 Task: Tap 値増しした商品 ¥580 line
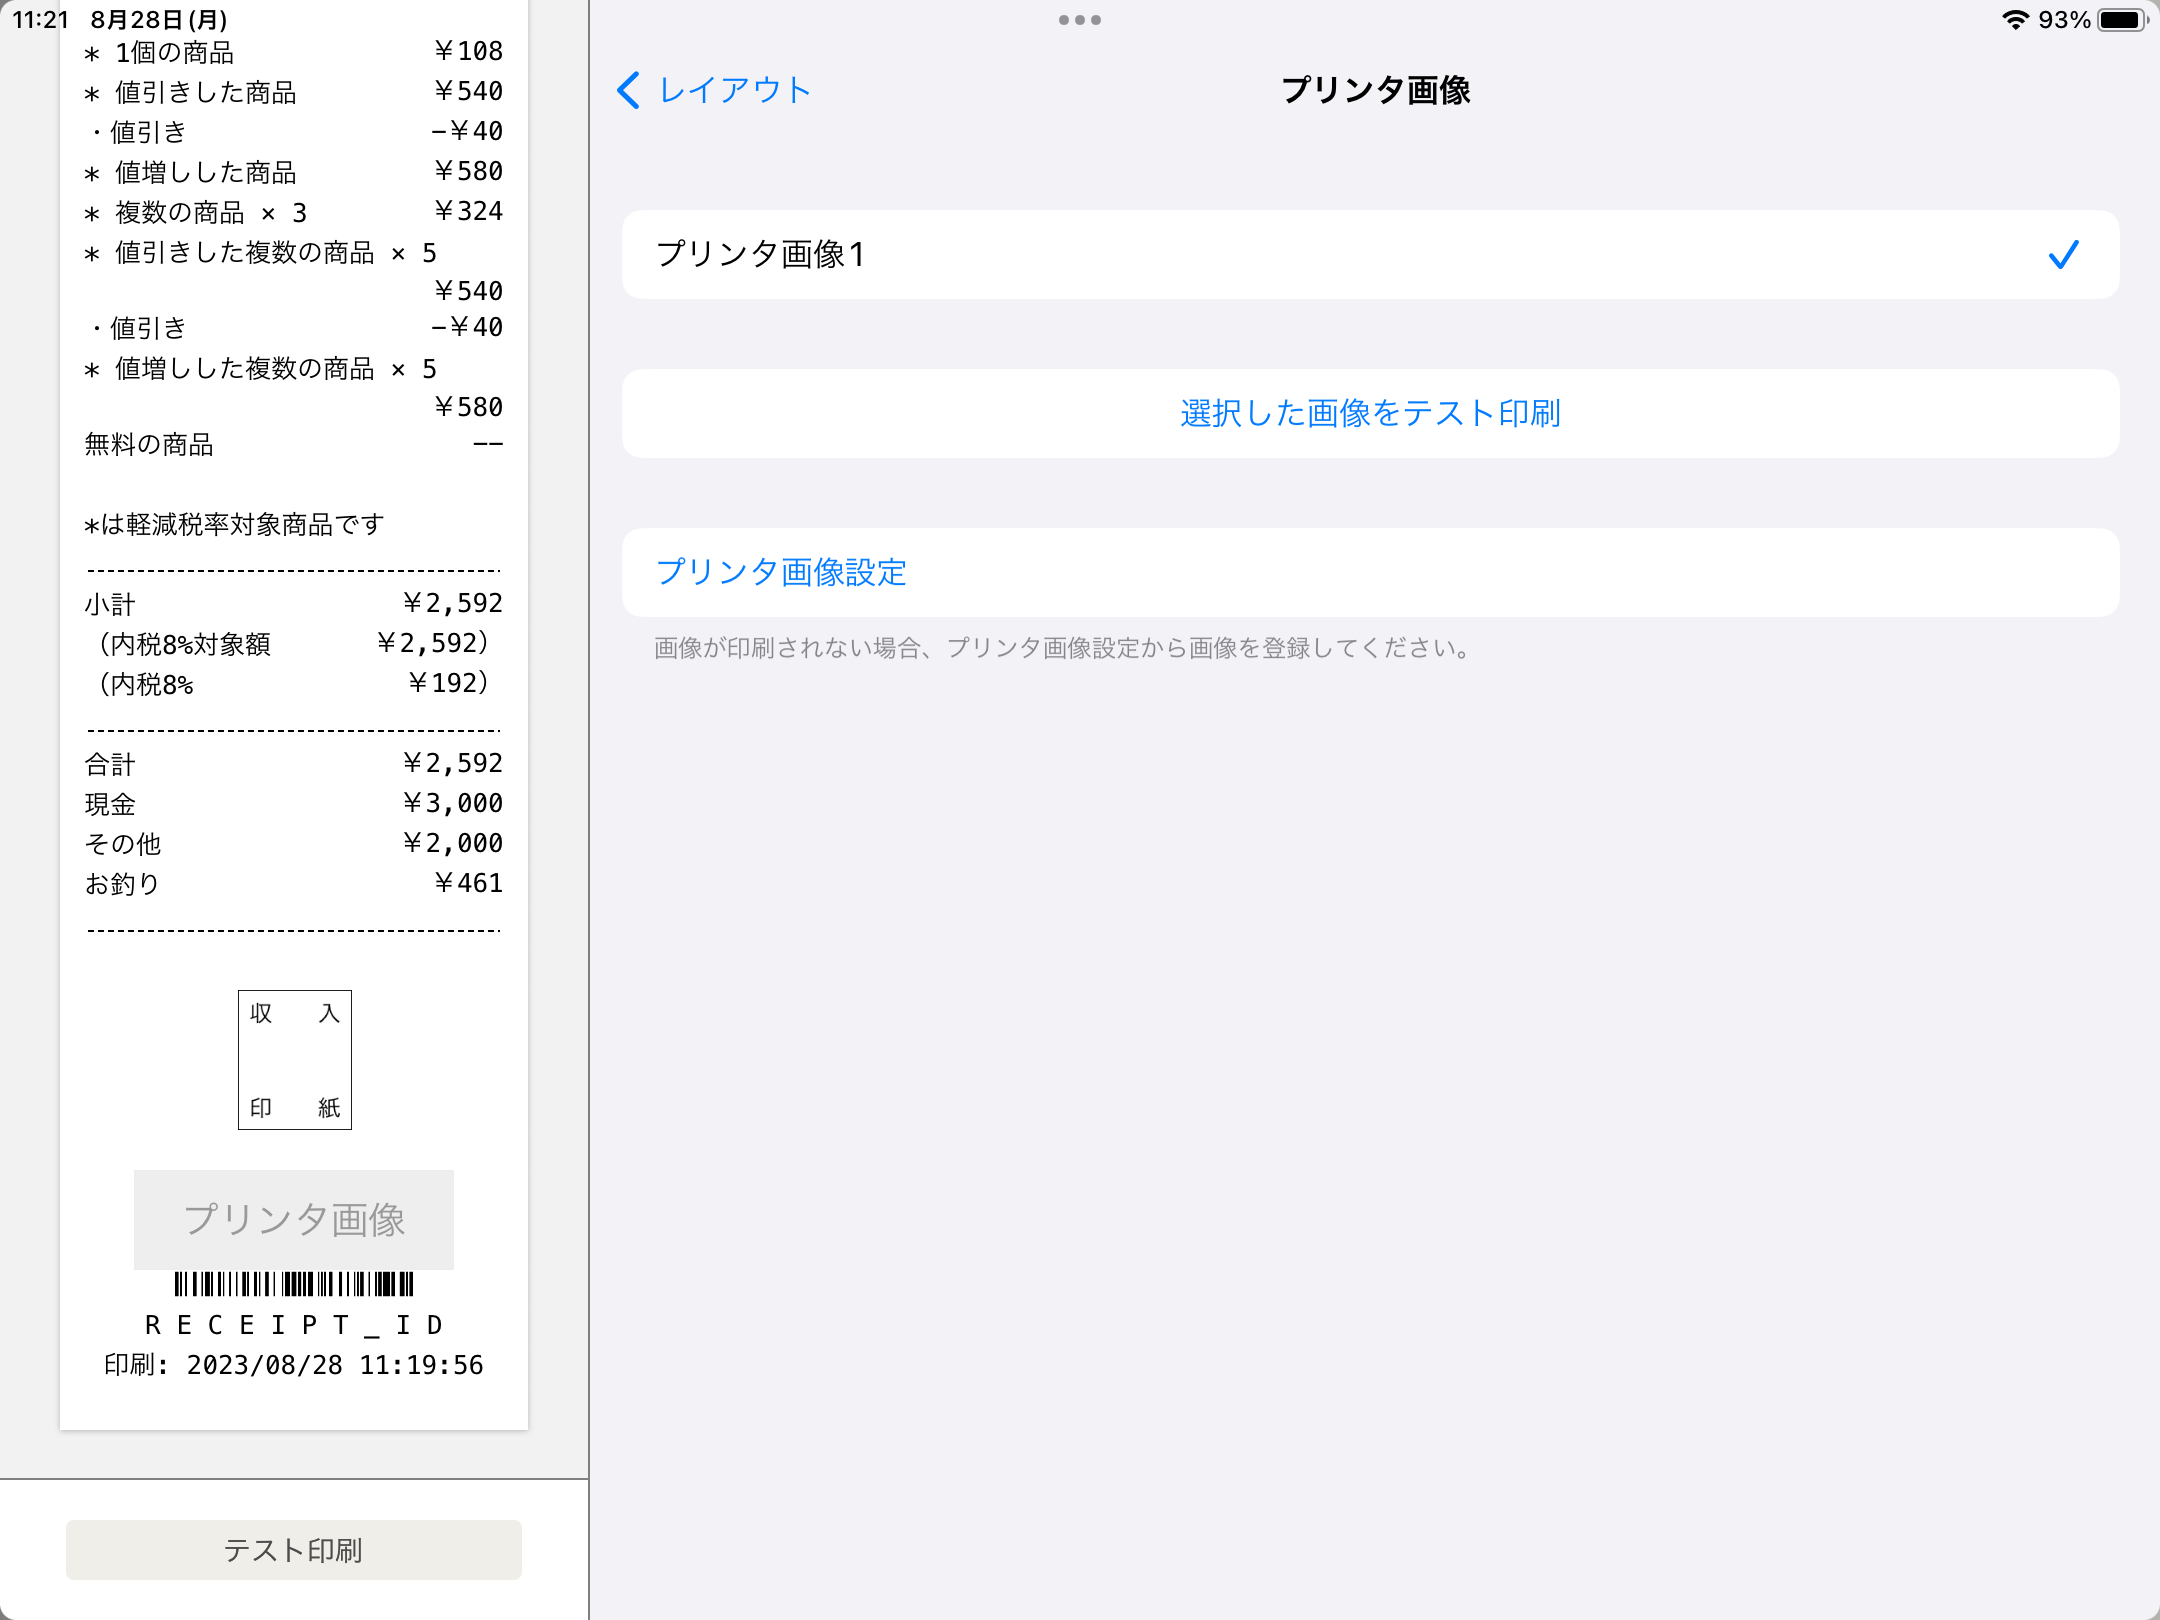click(294, 172)
